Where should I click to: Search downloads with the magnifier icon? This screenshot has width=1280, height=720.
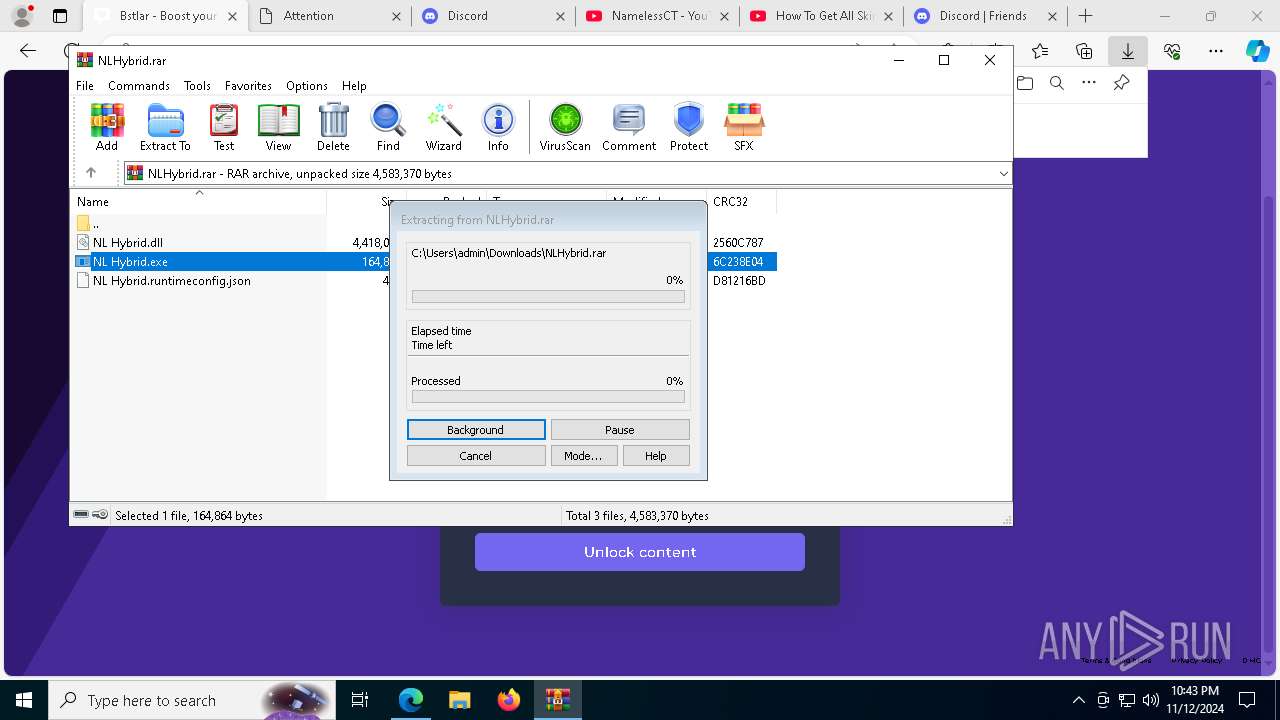point(1057,83)
